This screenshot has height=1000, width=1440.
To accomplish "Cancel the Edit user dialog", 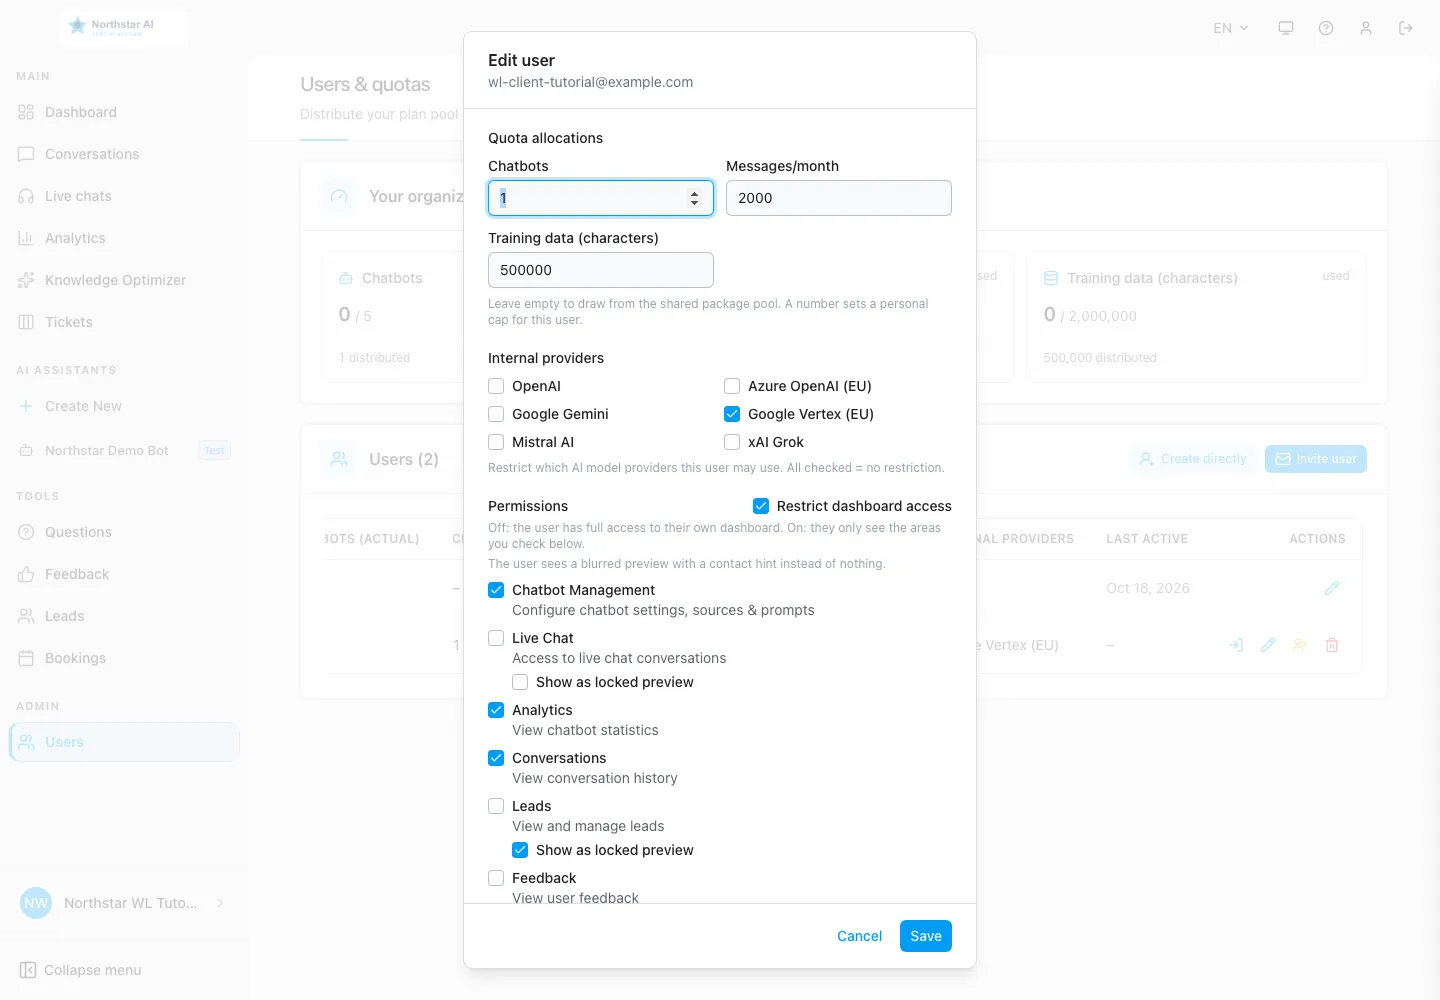I will pos(860,936).
